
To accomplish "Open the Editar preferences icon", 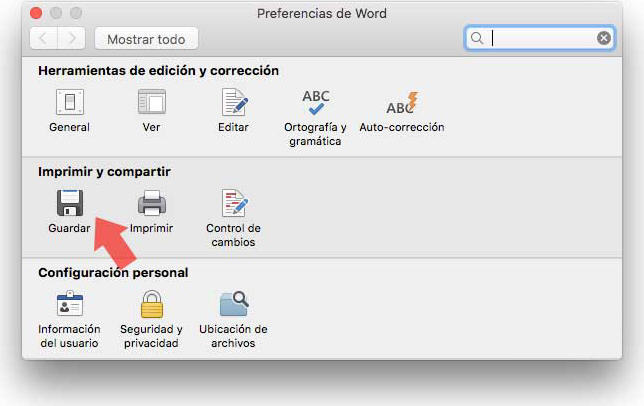I will 234,102.
